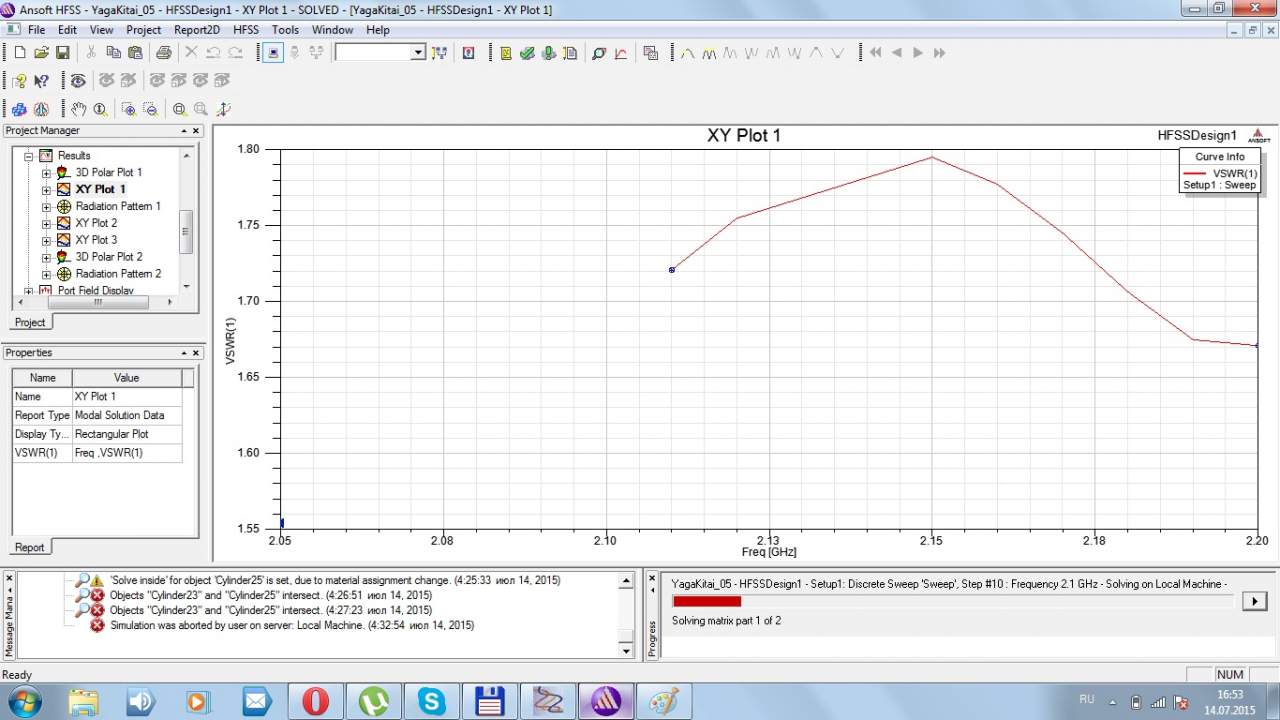Screen dimensions: 1280x720
Task: Click the Validate green checkmark icon
Action: (x=527, y=53)
